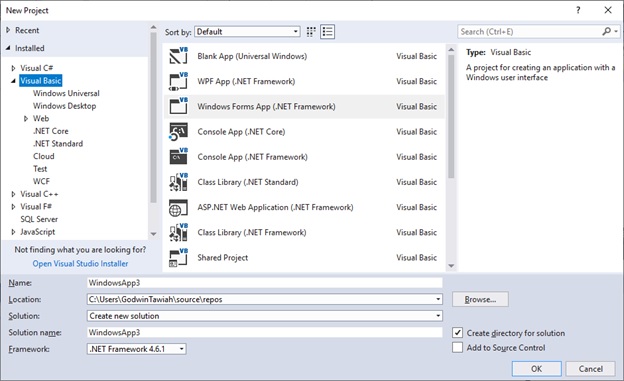Image resolution: width=624 pixels, height=381 pixels.
Task: Select Windows Desktop in the tree
Action: coord(64,106)
